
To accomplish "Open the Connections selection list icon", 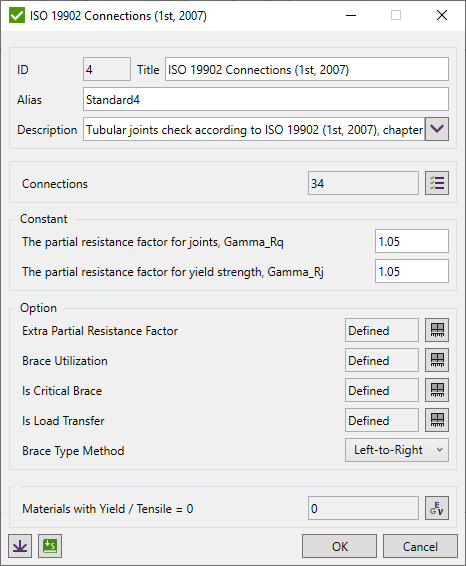I will (x=437, y=183).
